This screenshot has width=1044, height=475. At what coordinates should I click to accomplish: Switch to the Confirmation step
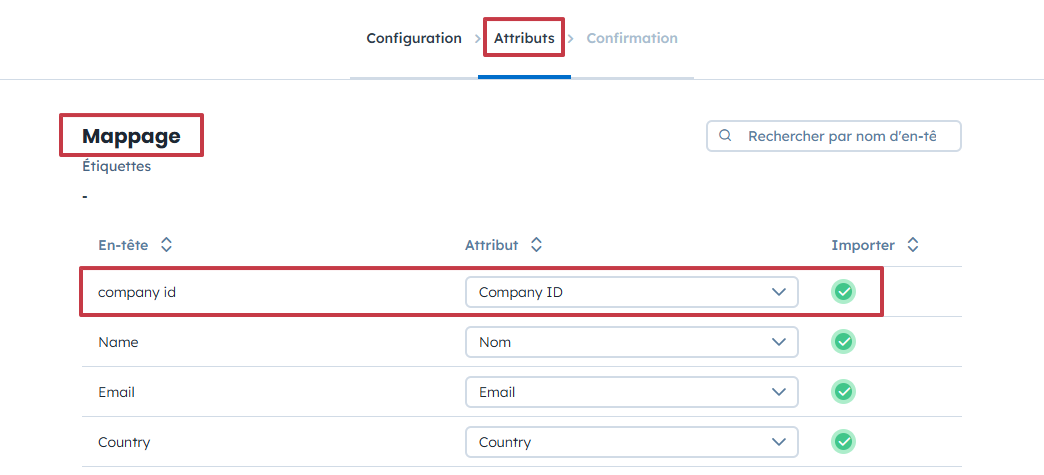[x=632, y=39]
